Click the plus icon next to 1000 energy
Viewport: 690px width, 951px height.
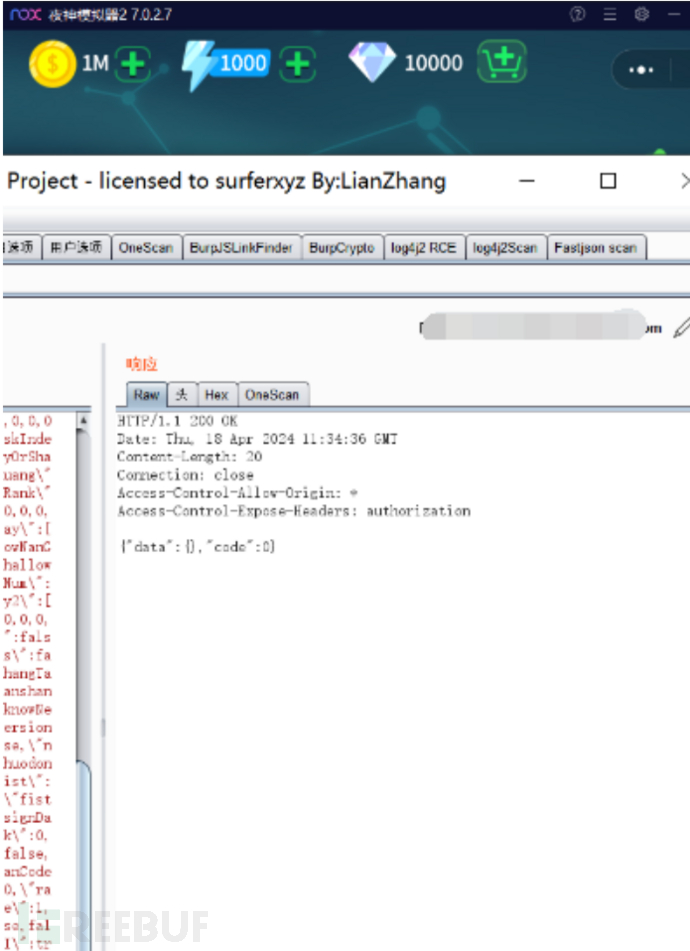[296, 65]
